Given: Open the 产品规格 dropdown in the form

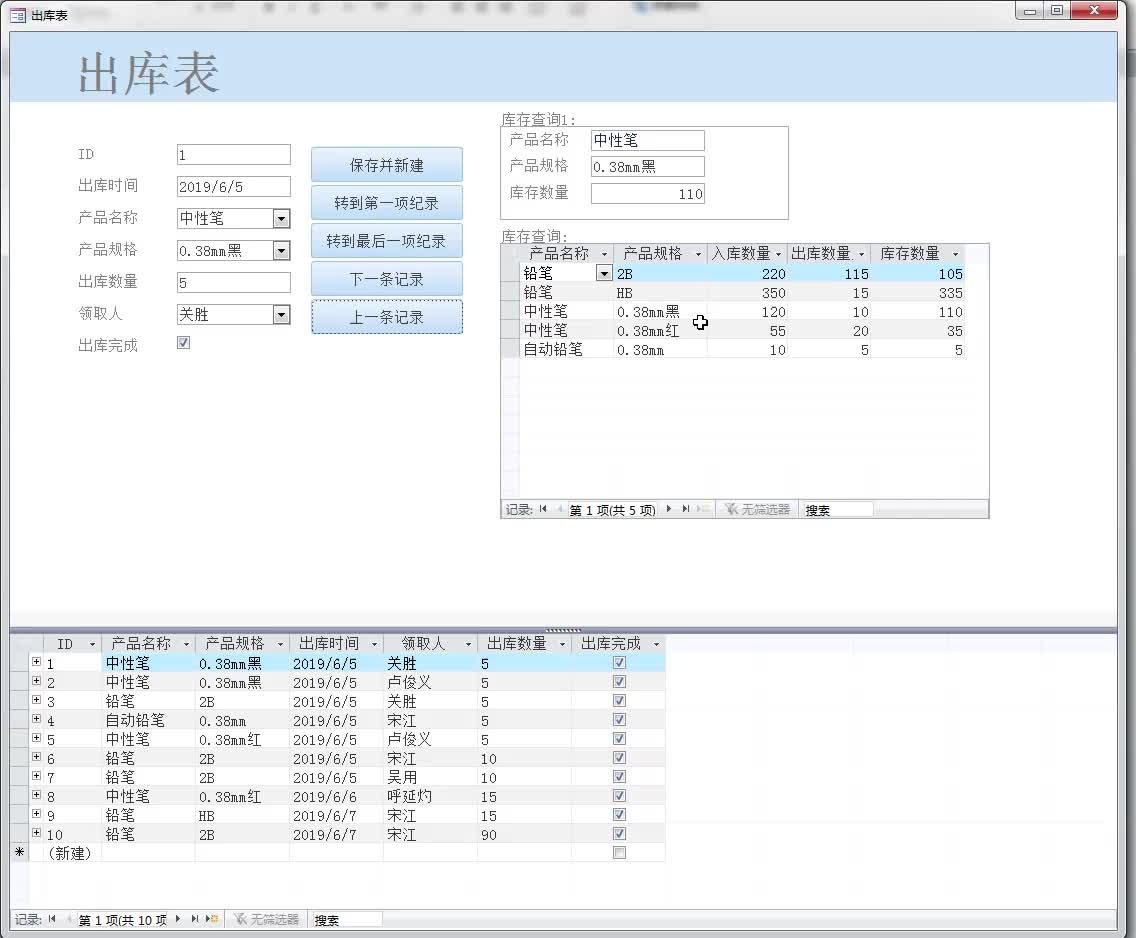Looking at the screenshot, I should (x=282, y=251).
